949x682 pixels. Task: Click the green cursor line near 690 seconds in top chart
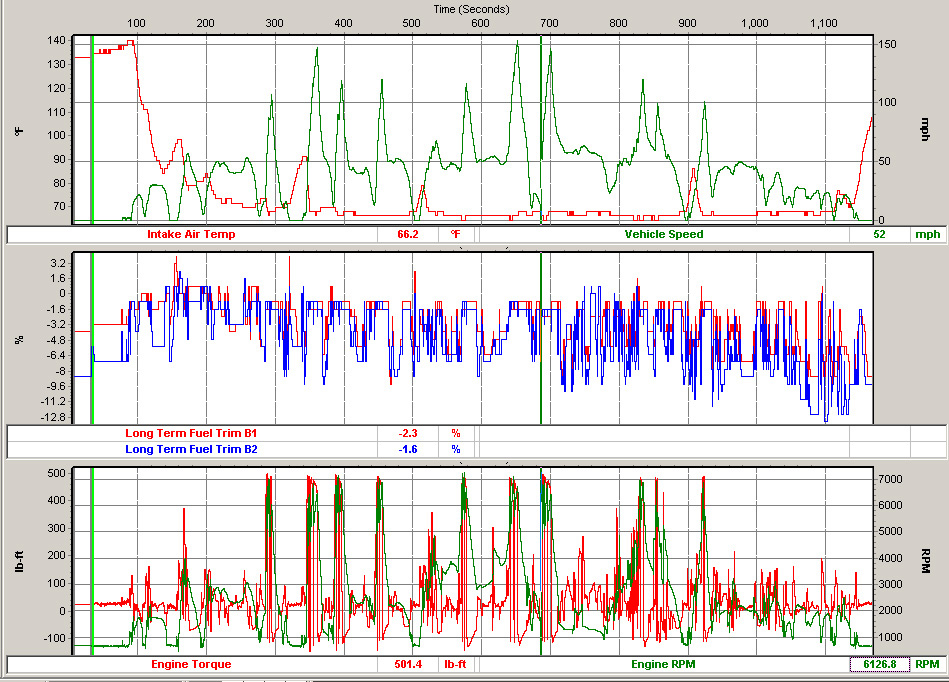(x=541, y=130)
